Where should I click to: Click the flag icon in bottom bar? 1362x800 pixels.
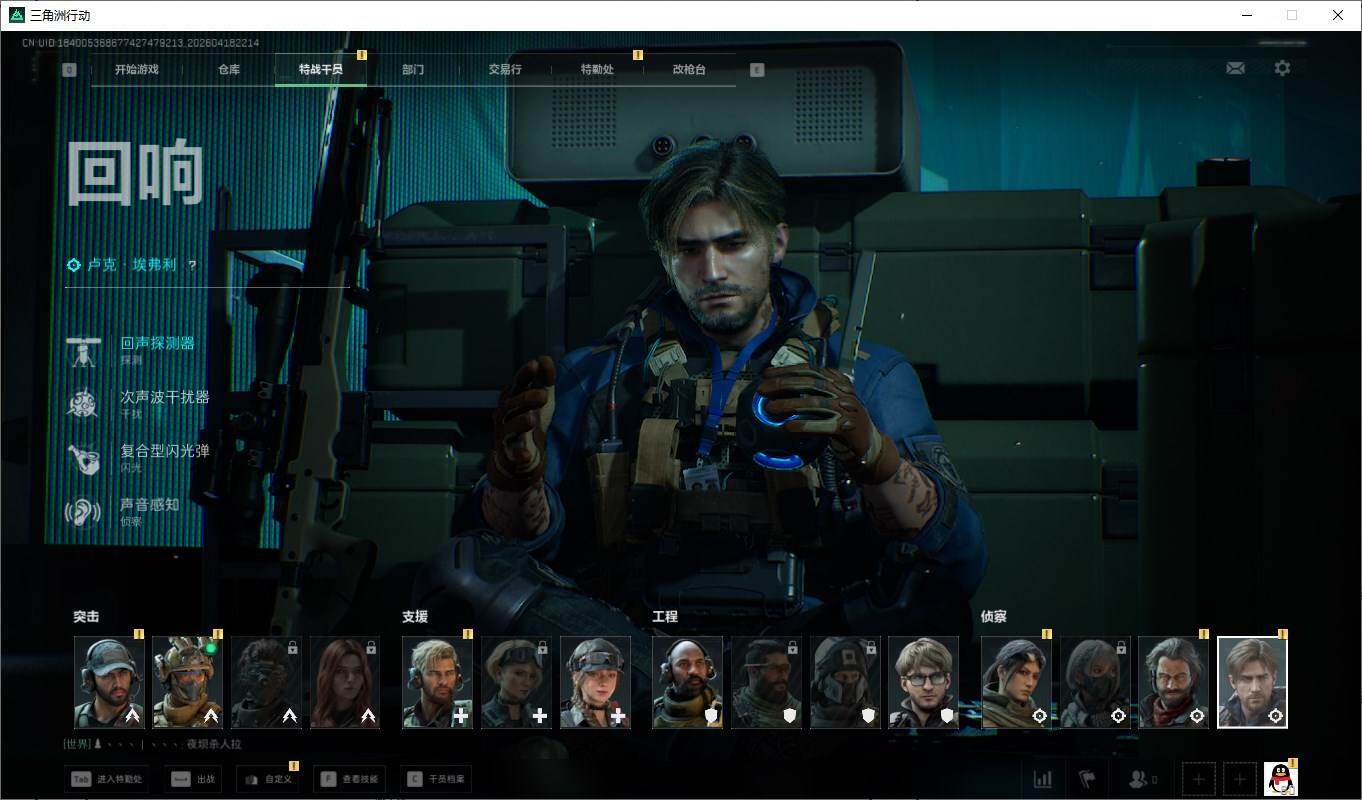coord(1087,778)
